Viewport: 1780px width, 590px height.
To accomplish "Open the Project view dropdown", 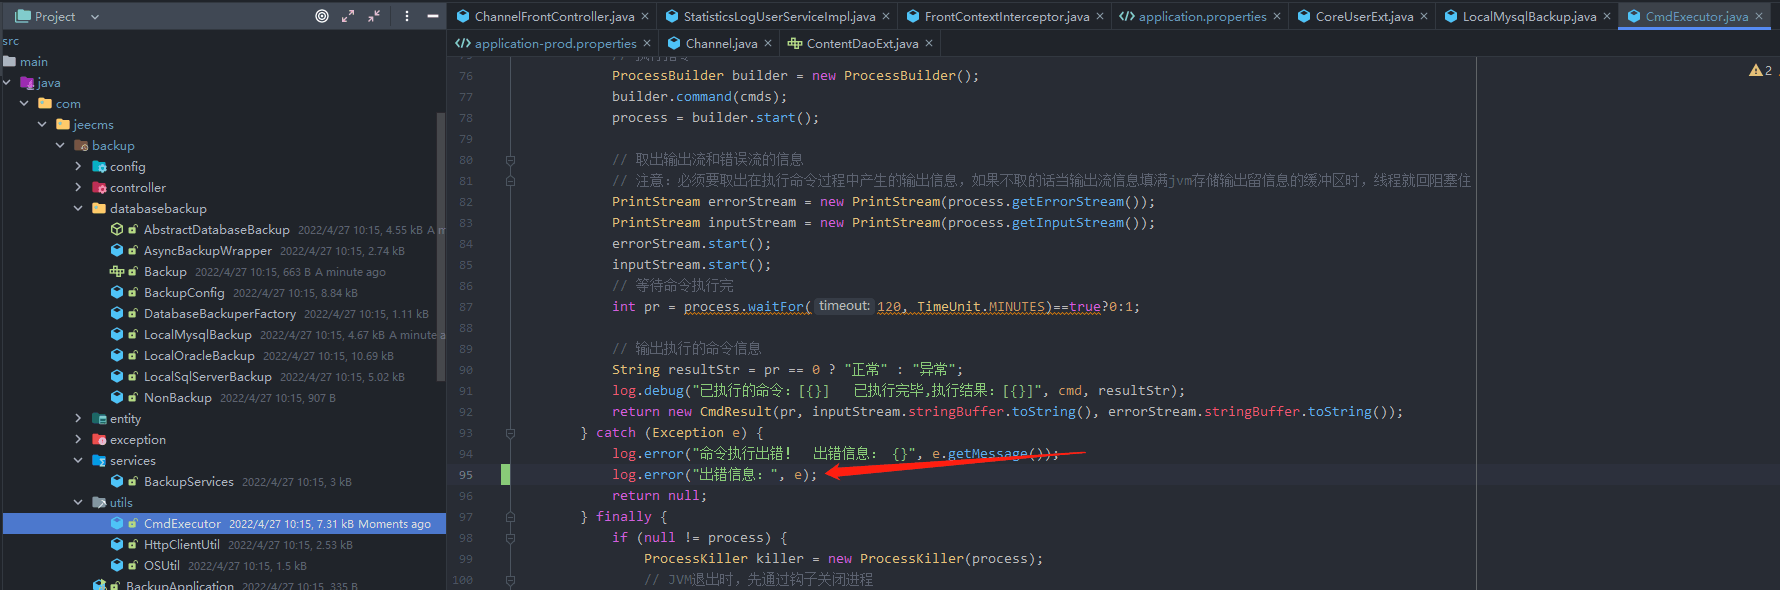I will pyautogui.click(x=95, y=17).
